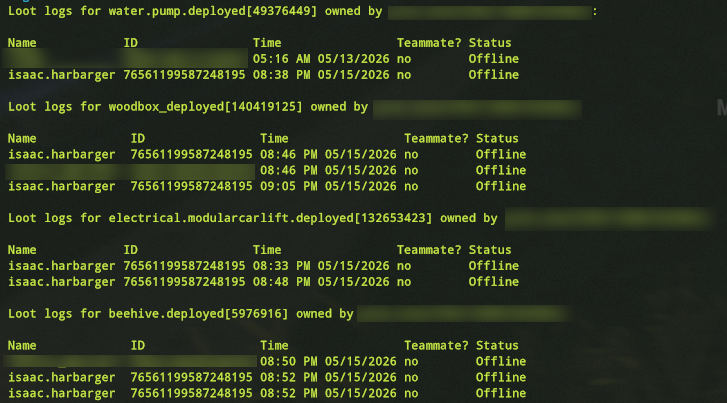The height and width of the screenshot is (403, 727).
Task: Click the 08:33 PM carlift log timestamp
Action: point(321,266)
